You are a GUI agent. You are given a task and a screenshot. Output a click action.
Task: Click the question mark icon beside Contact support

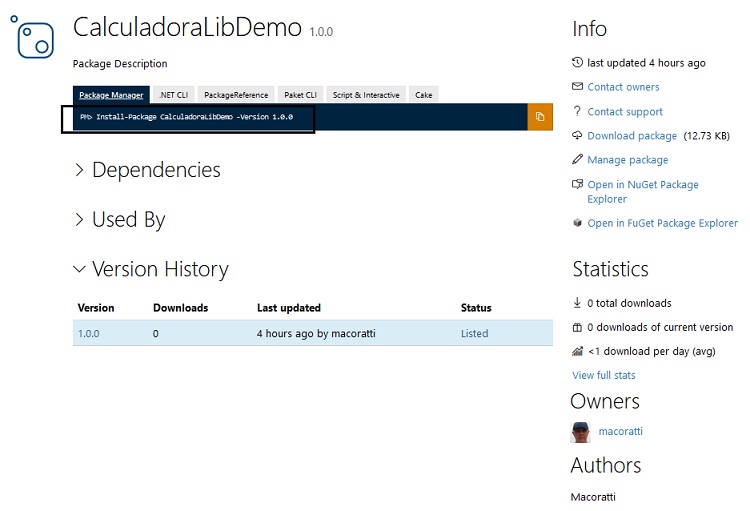577,111
